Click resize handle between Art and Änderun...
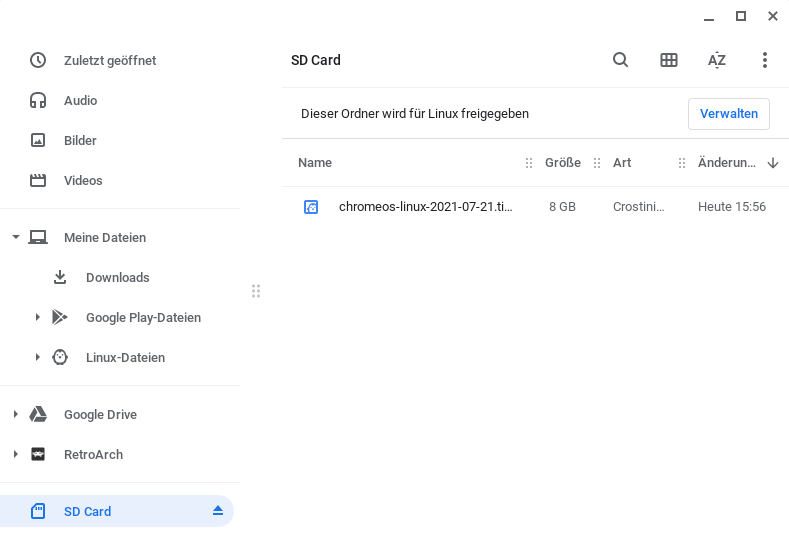This screenshot has height=550, width=789. (682, 163)
